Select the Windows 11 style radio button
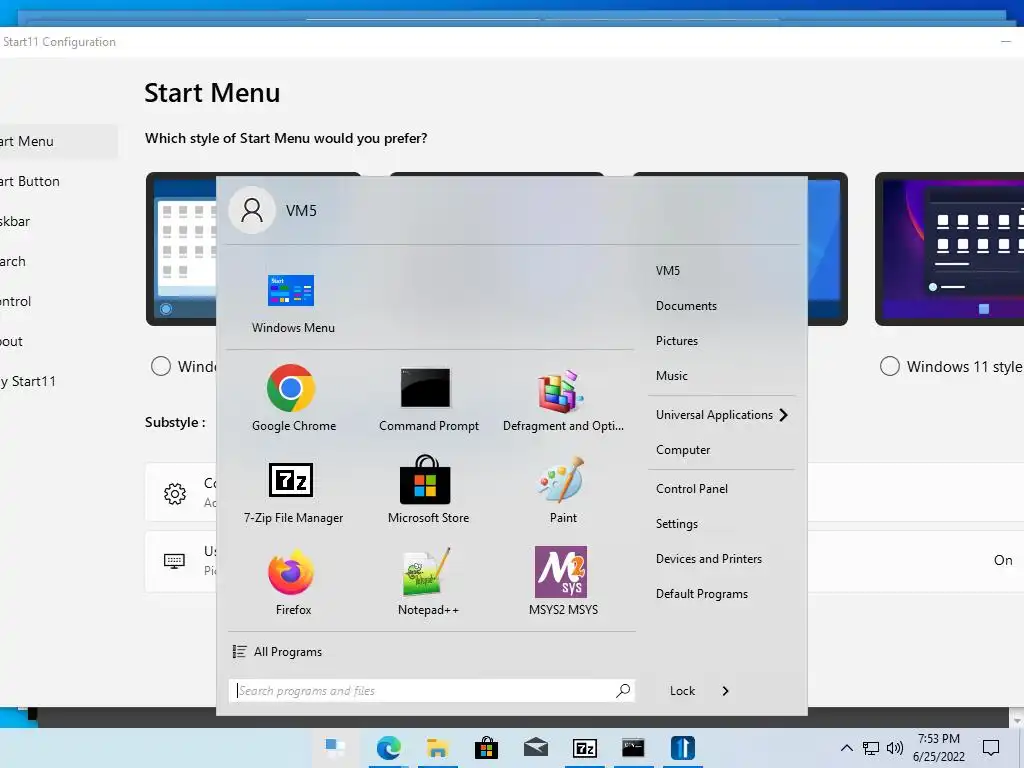 click(x=889, y=366)
